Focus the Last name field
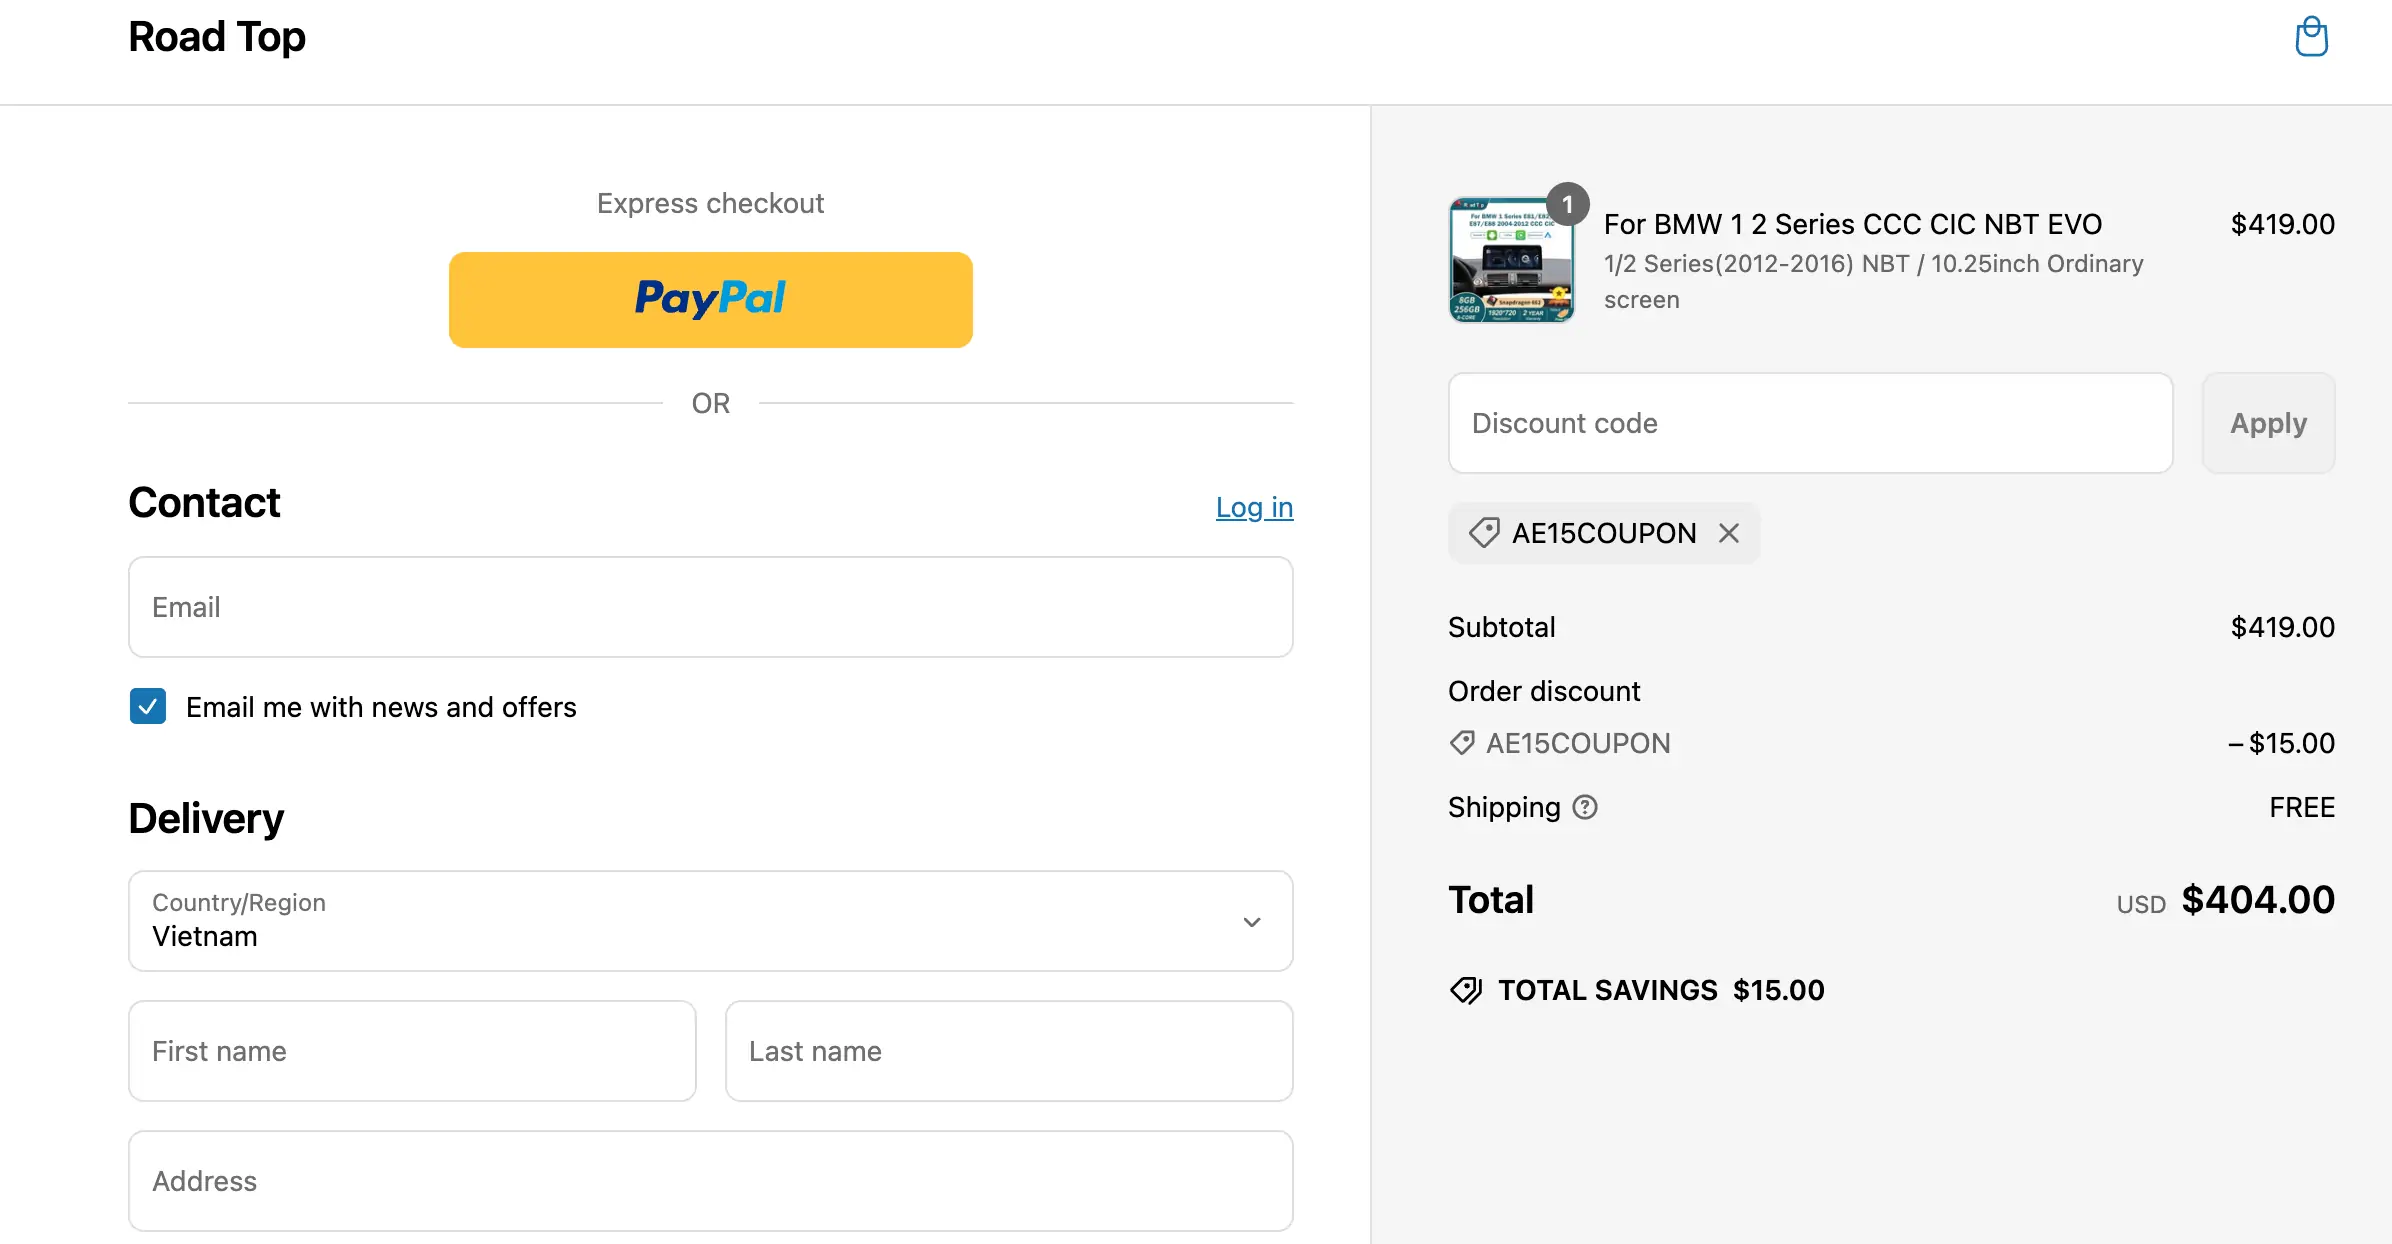2392x1244 pixels. tap(1008, 1051)
